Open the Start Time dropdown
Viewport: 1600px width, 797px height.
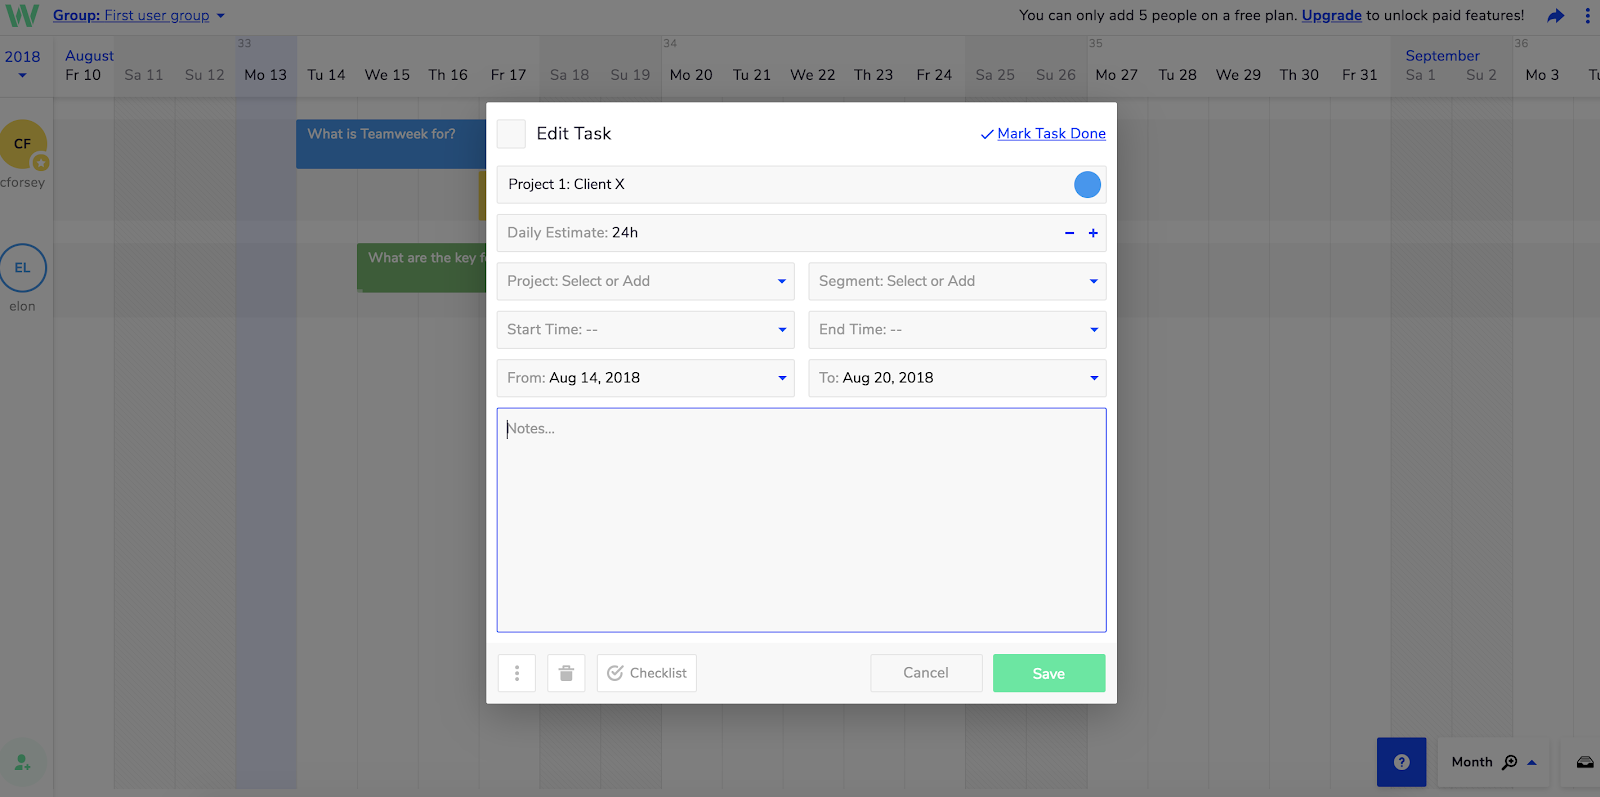[646, 330]
